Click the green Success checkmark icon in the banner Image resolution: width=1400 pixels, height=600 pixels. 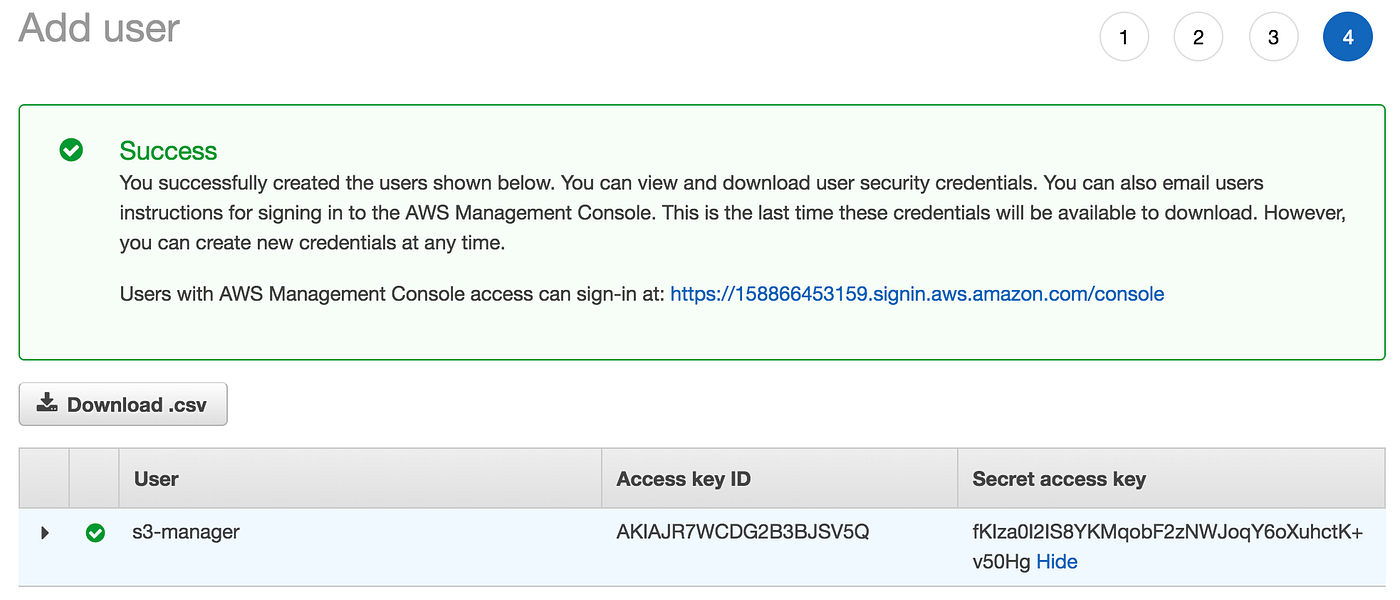tap(71, 150)
